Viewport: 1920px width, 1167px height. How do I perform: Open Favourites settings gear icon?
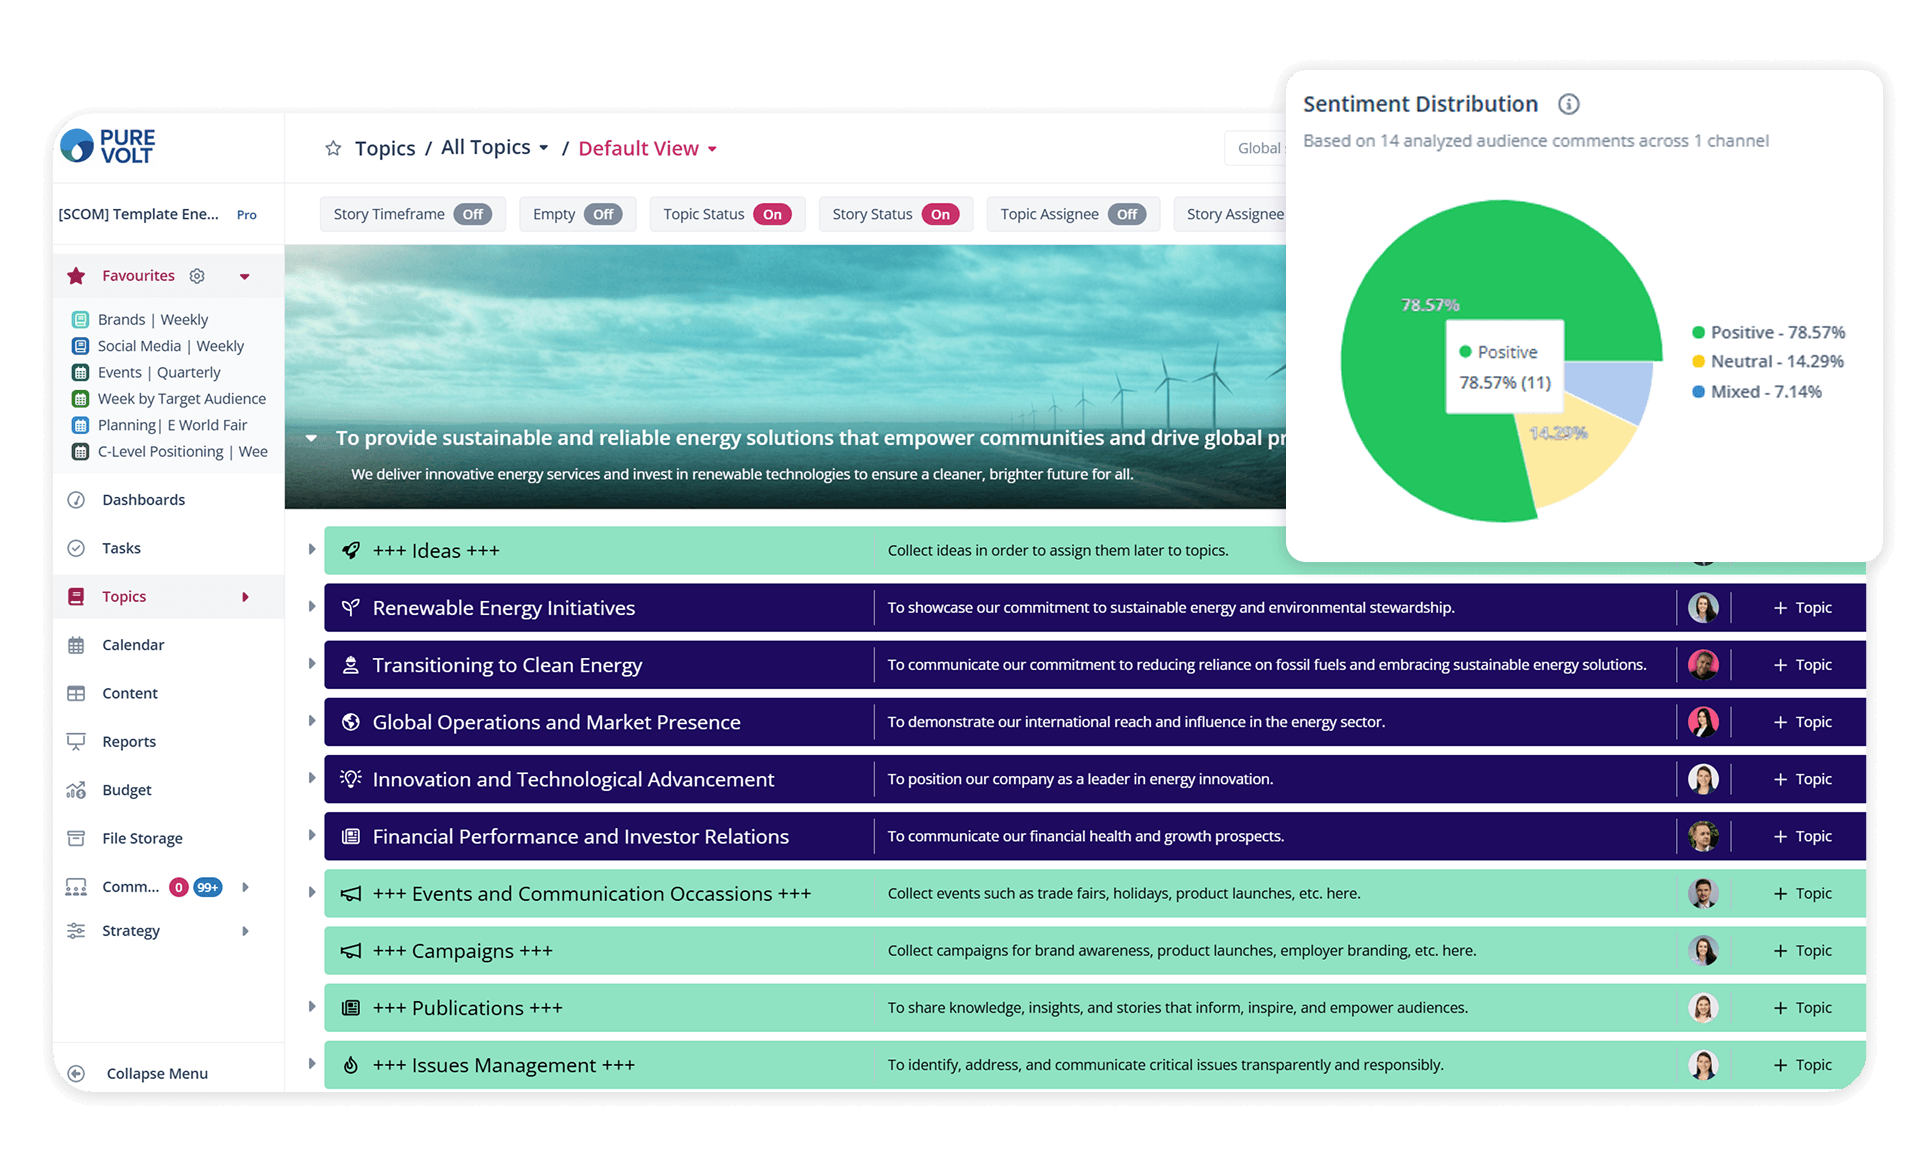197,276
